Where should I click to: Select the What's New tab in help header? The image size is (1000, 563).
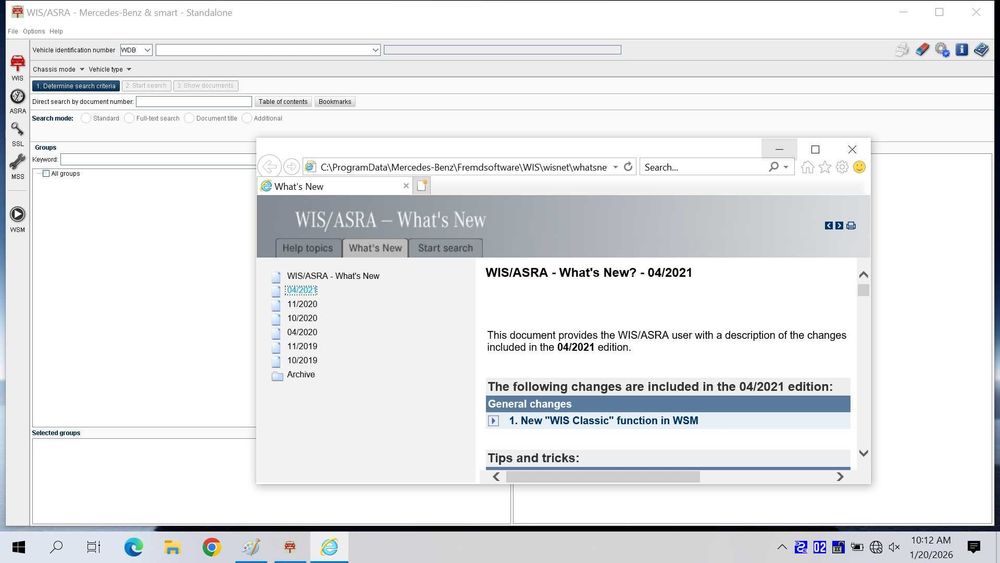click(375, 247)
